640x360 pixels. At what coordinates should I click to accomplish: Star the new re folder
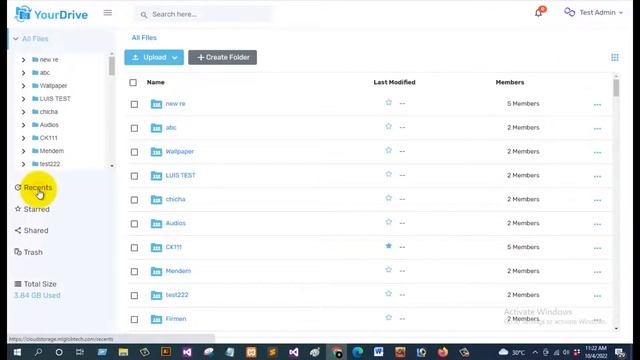pos(389,102)
